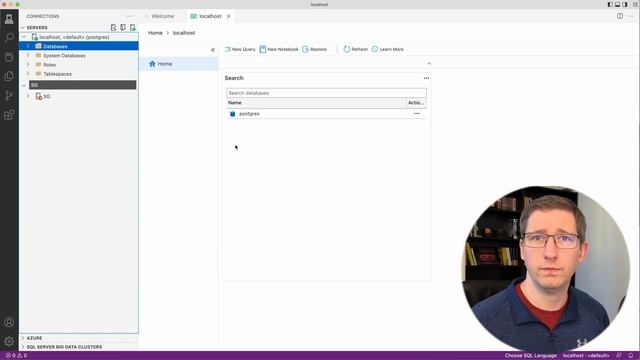The width and height of the screenshot is (640, 360).
Task: Open the Connections view in activity bar
Action: click(9, 19)
